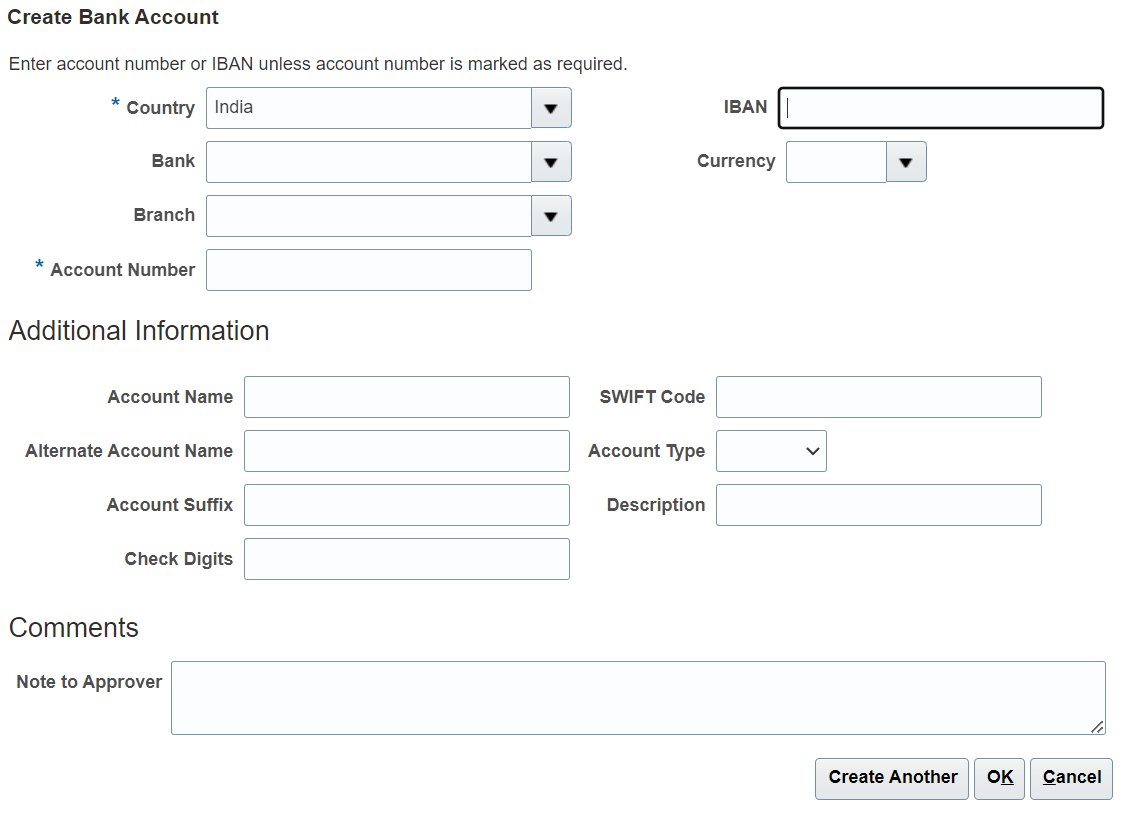
Task: Click the Create Bank Account heading
Action: [x=113, y=17]
